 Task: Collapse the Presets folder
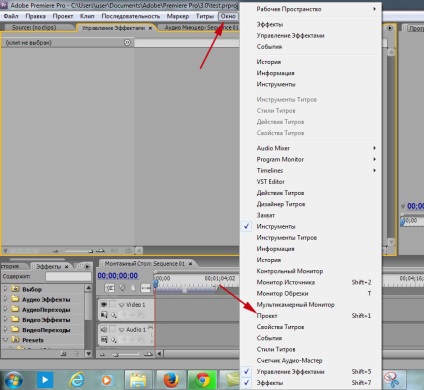point(5,340)
